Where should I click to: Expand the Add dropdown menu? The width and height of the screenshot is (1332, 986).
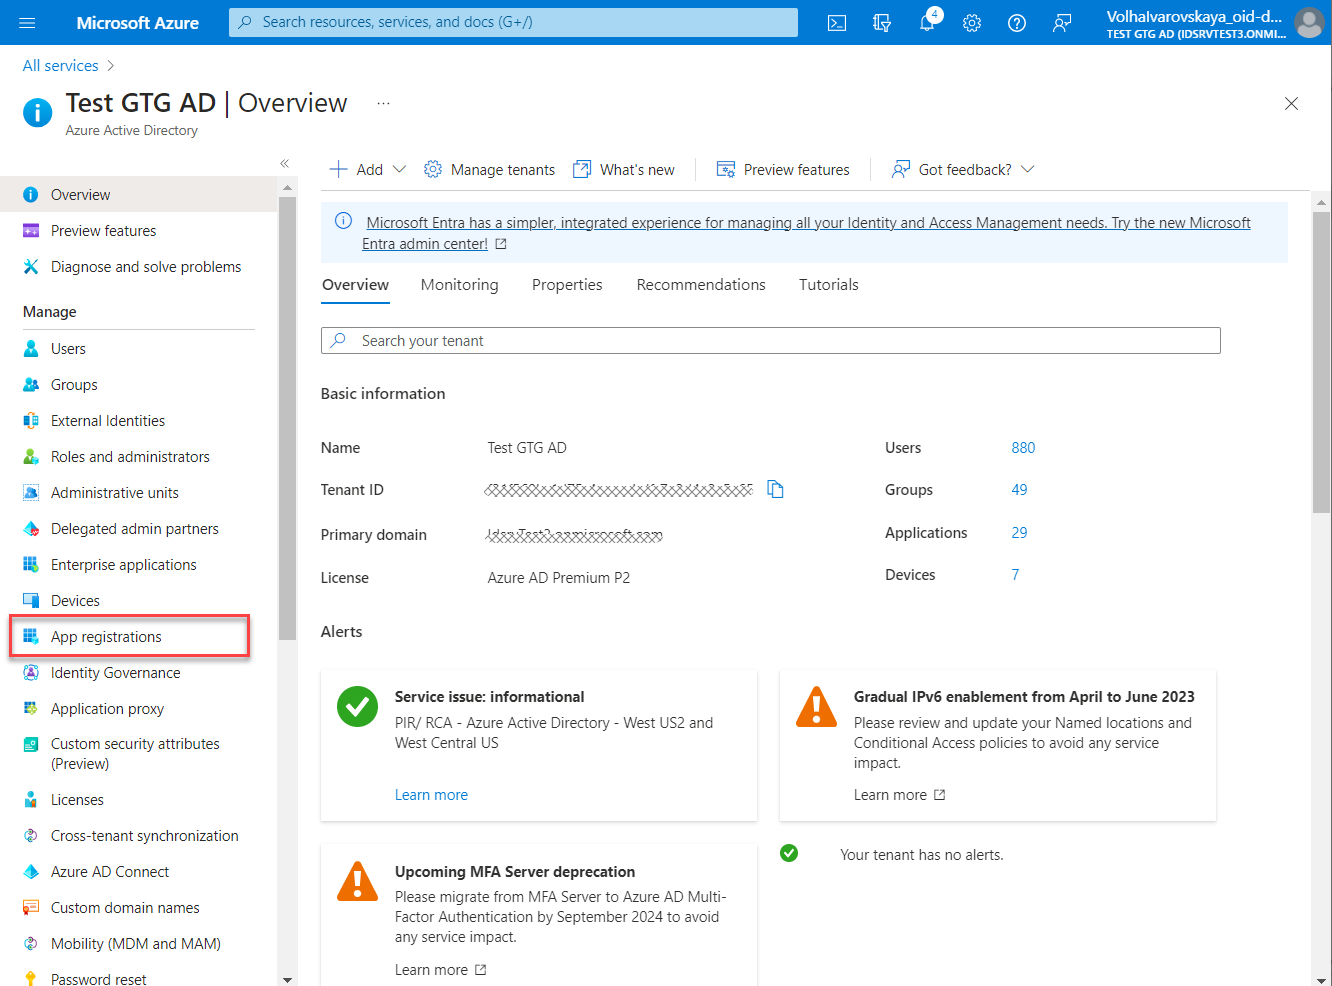pos(399,169)
